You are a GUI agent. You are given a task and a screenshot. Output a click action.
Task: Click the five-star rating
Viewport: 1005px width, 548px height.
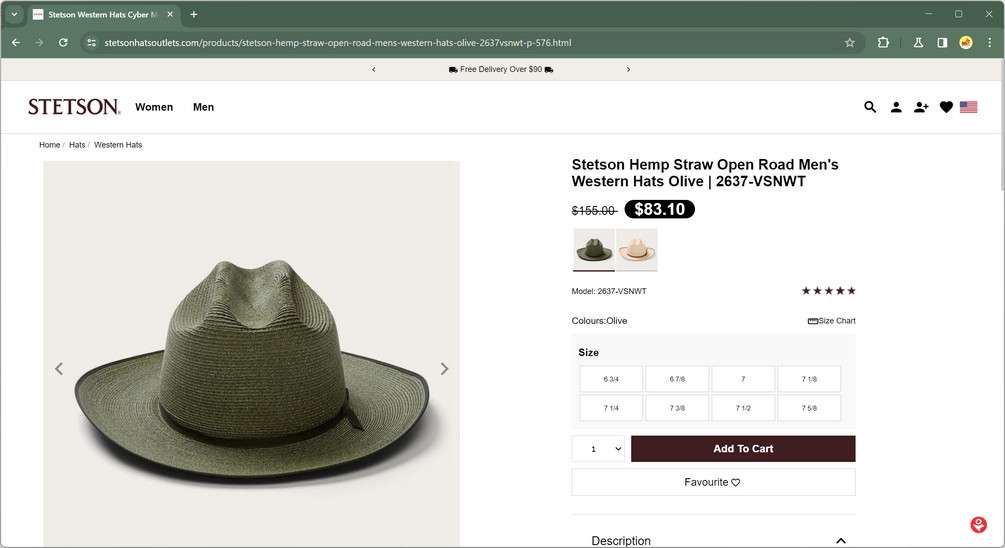(x=828, y=291)
